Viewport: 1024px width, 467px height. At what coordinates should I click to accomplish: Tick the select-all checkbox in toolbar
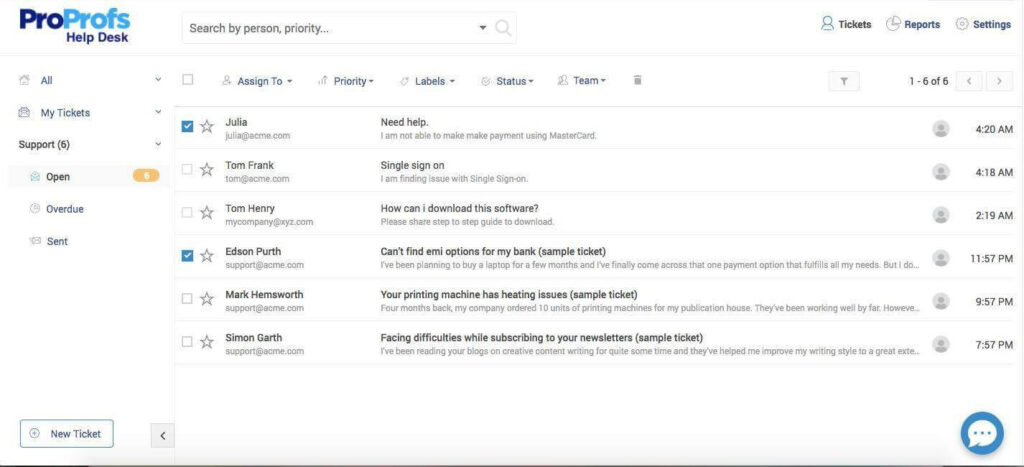188,80
